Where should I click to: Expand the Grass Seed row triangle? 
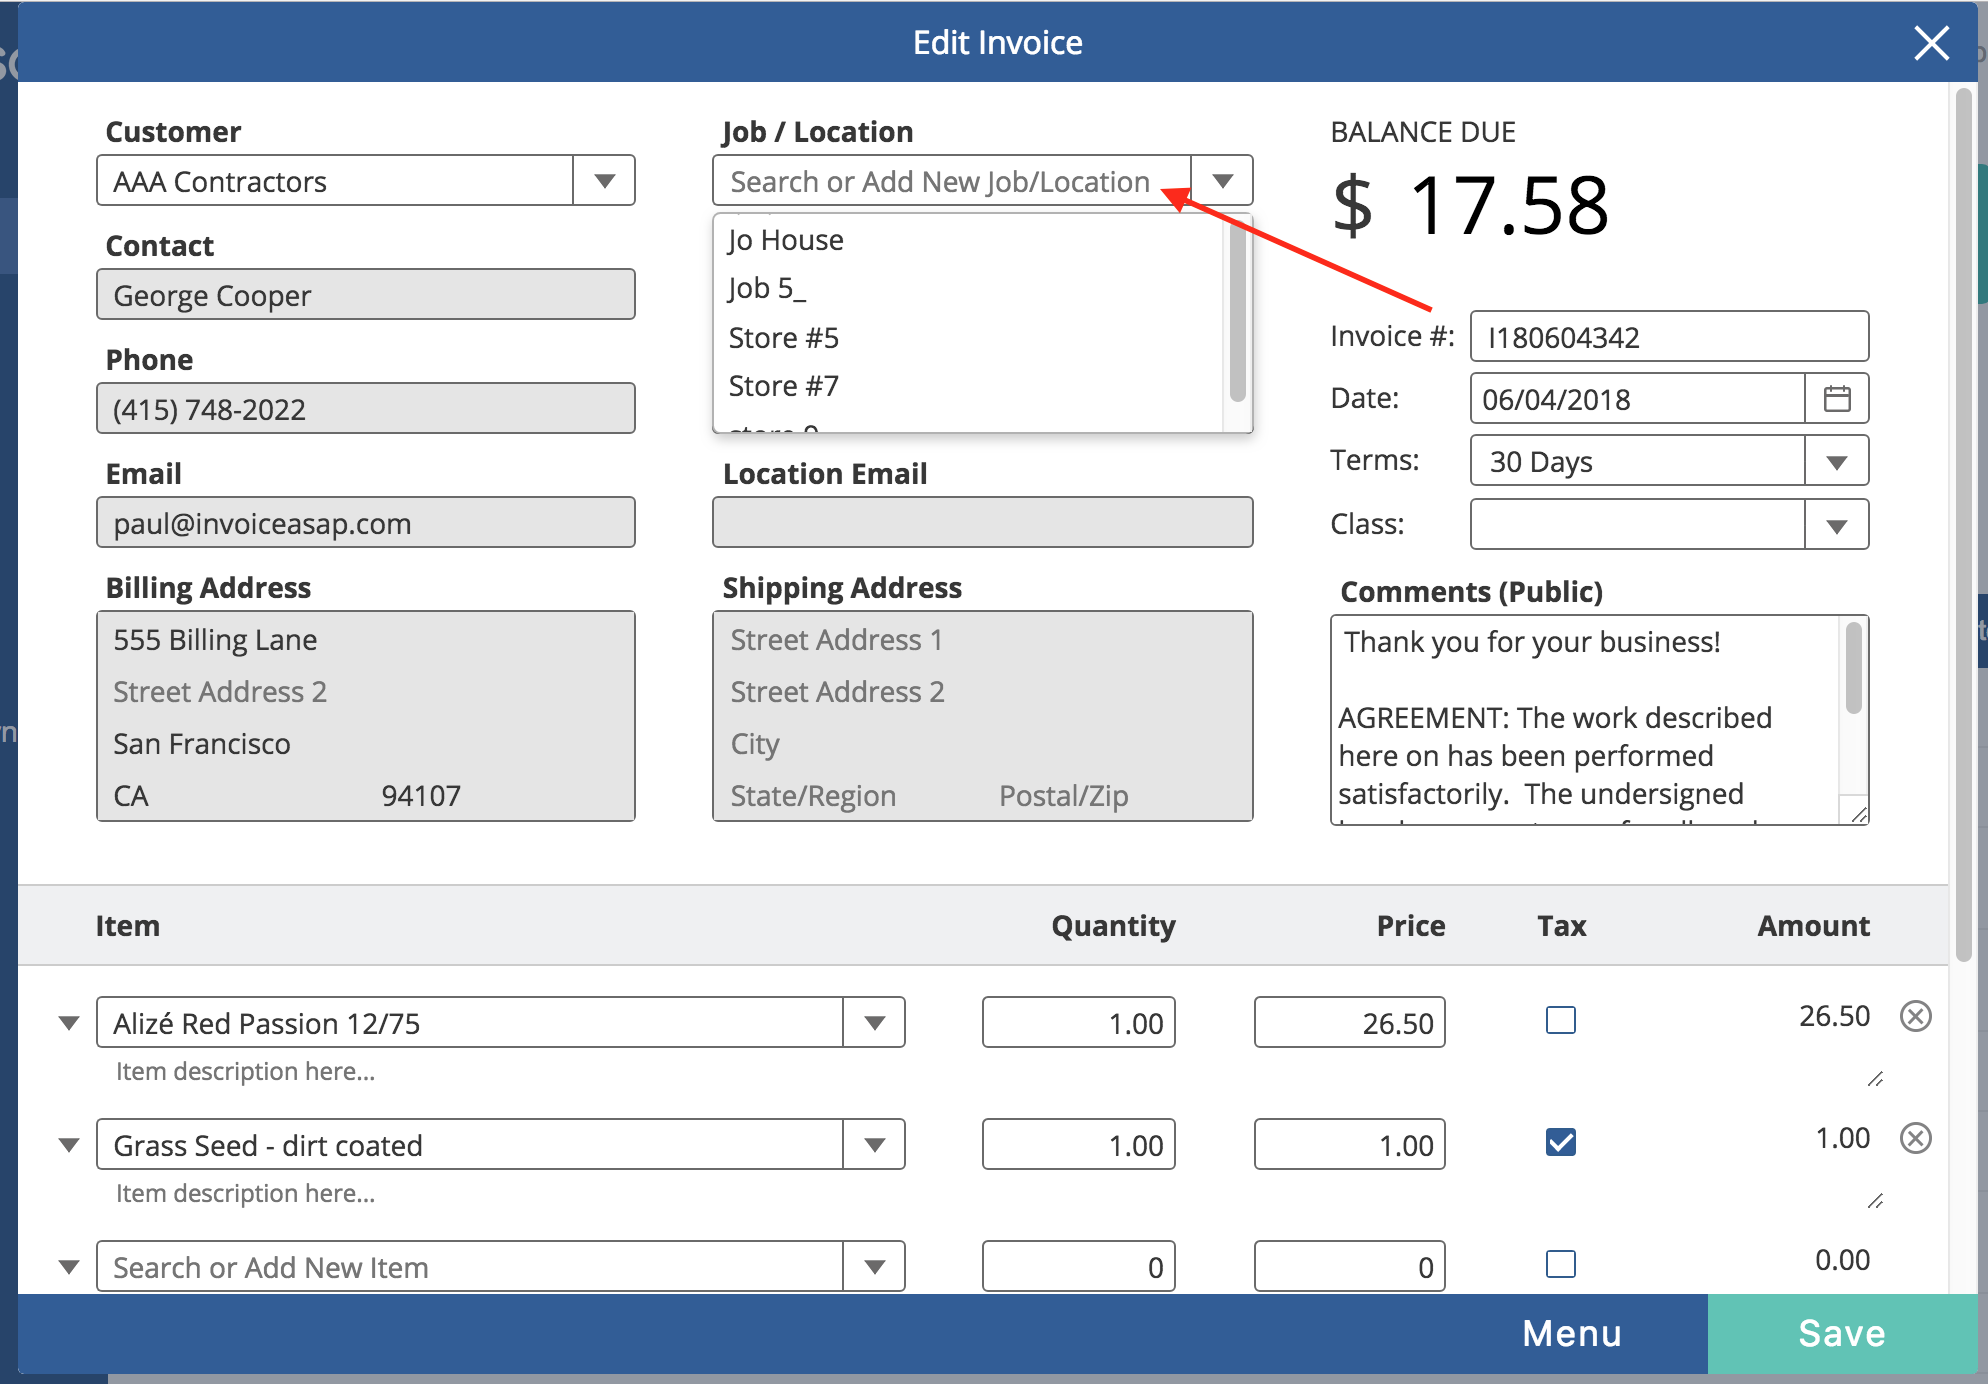[69, 1145]
